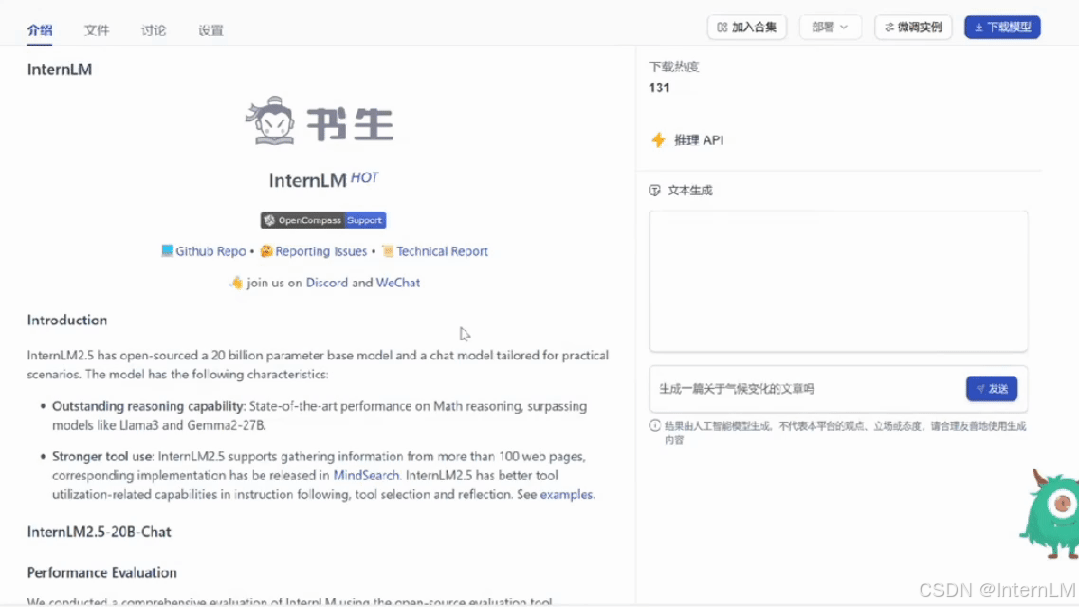Screen dimensions: 1079x607
Task: Click the 微调实例 button
Action: [x=913, y=27]
